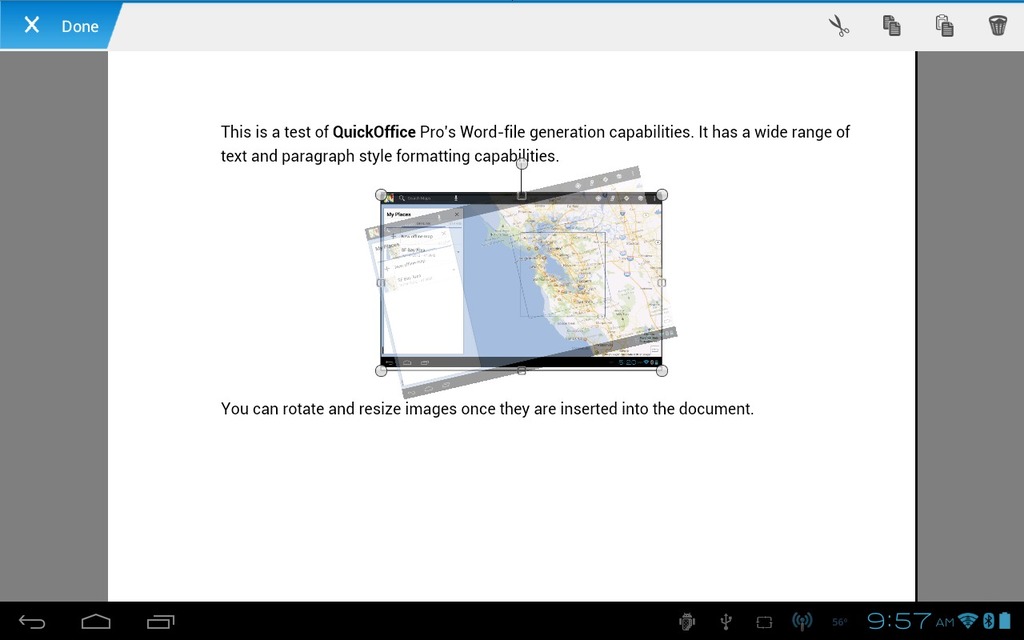Tap the wireless hotspot broadcast icon
Image resolution: width=1024 pixels, height=640 pixels.
pyautogui.click(x=802, y=622)
